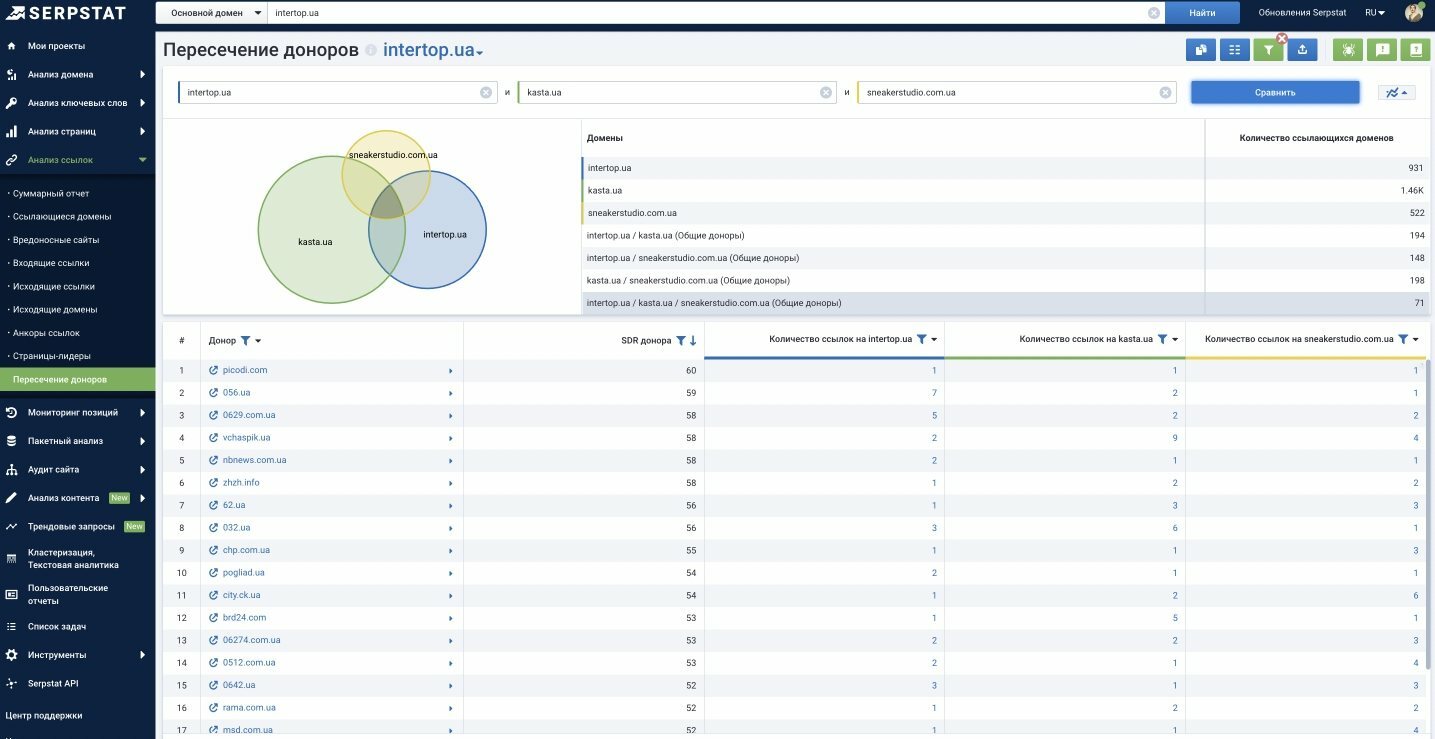
Task: Click the Найти search button
Action: point(1203,13)
